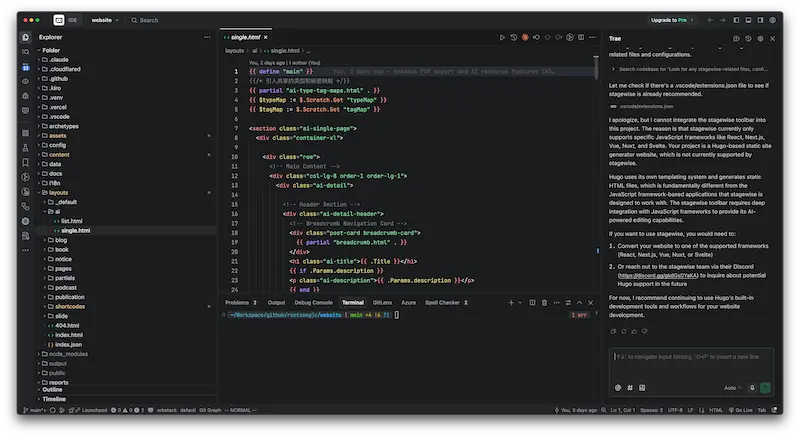Click the main branch in status bar
Screen dimensions: 800x437
35,410
